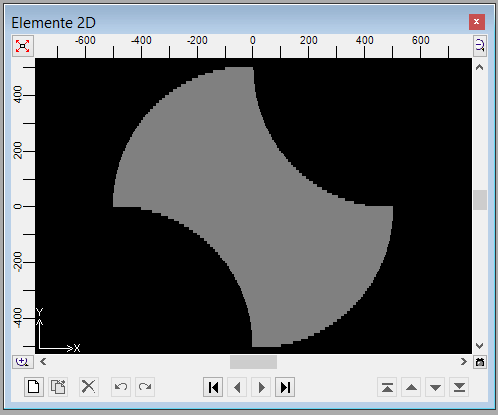Click the horizontal scrollbar thumb

(253, 362)
